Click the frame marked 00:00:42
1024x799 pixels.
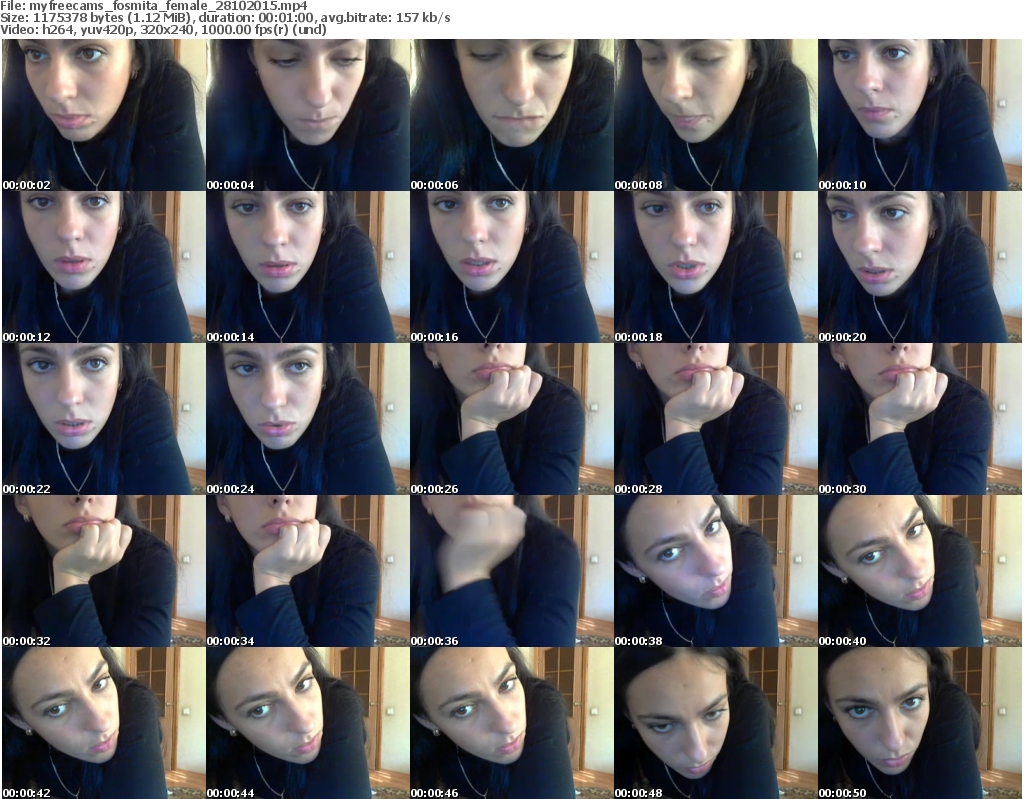tap(104, 723)
